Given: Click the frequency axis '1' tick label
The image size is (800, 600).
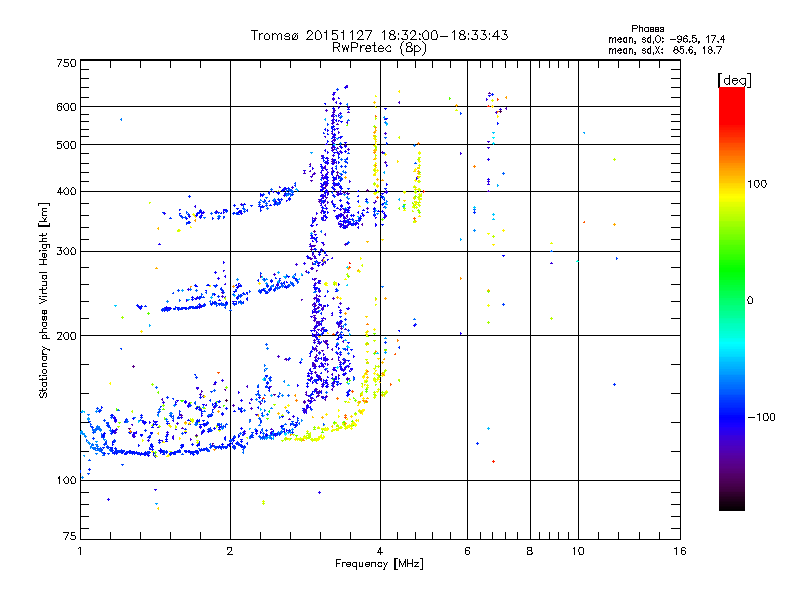Looking at the screenshot, I should 80,551.
